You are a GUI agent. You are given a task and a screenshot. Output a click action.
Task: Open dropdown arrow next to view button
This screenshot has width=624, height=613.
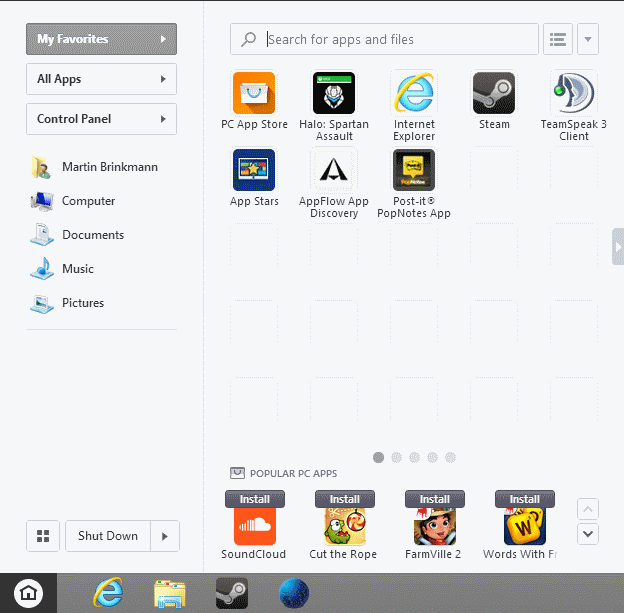click(588, 39)
